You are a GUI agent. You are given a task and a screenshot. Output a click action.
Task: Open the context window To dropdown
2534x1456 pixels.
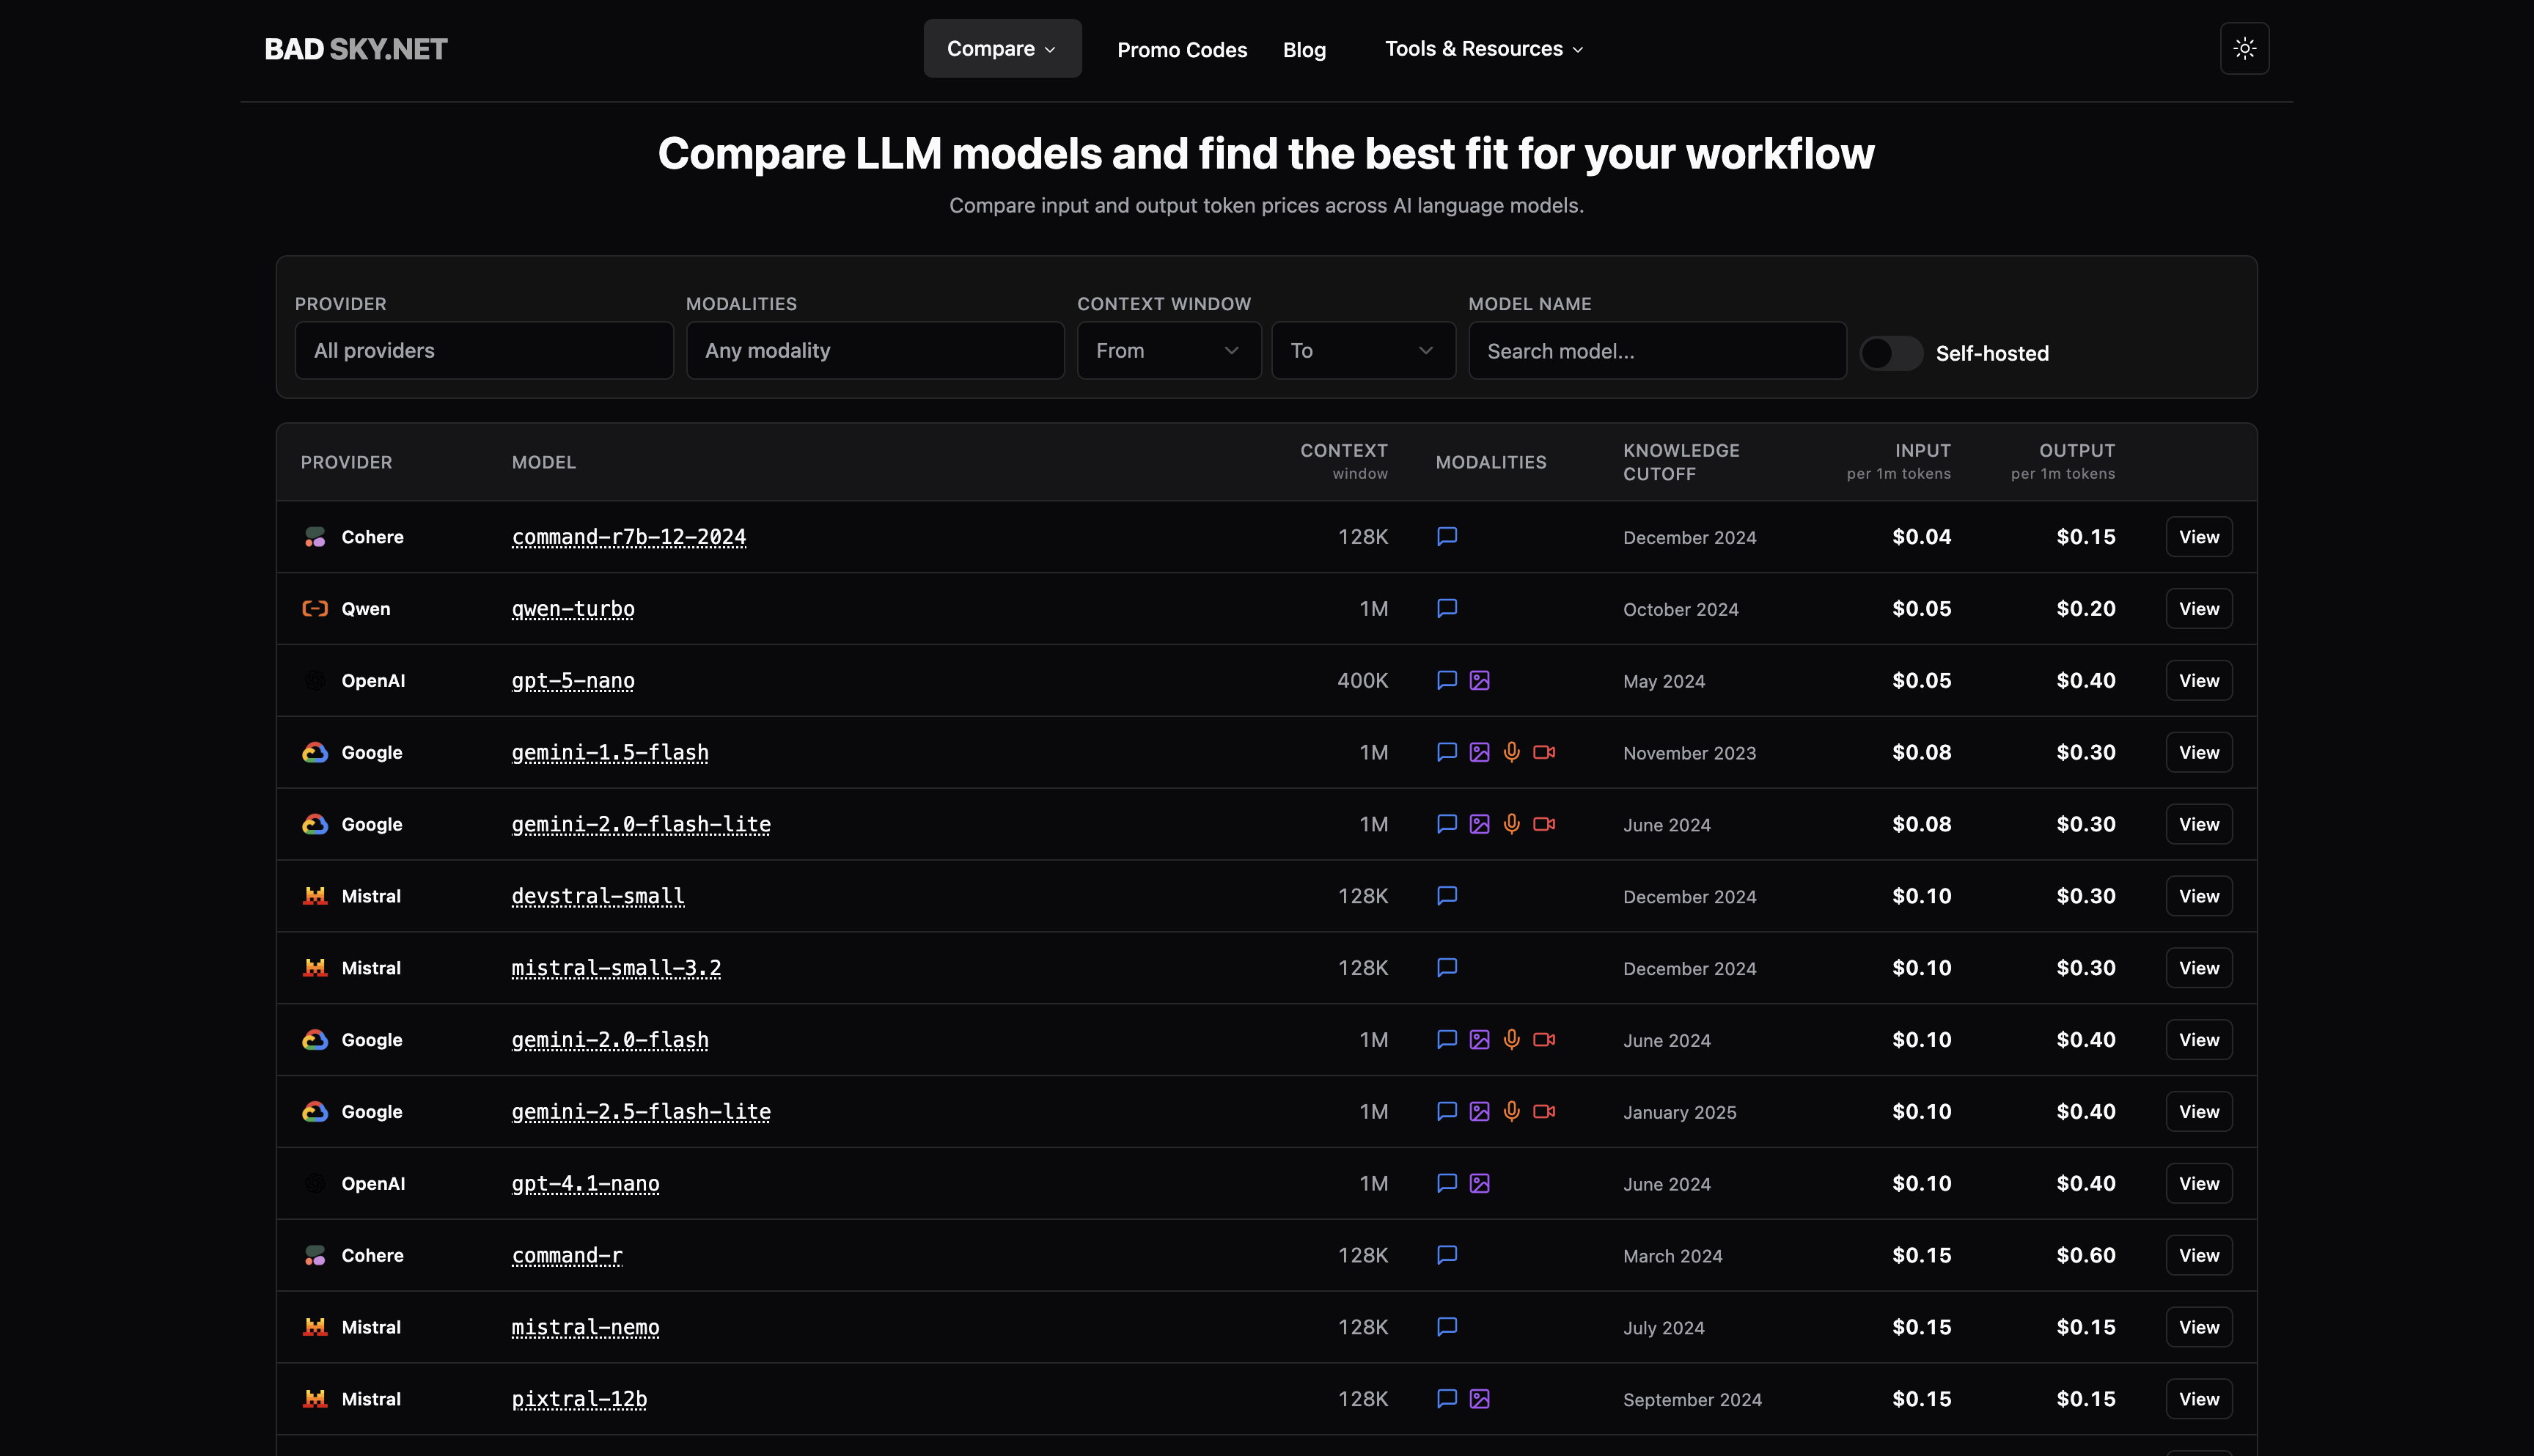point(1362,351)
